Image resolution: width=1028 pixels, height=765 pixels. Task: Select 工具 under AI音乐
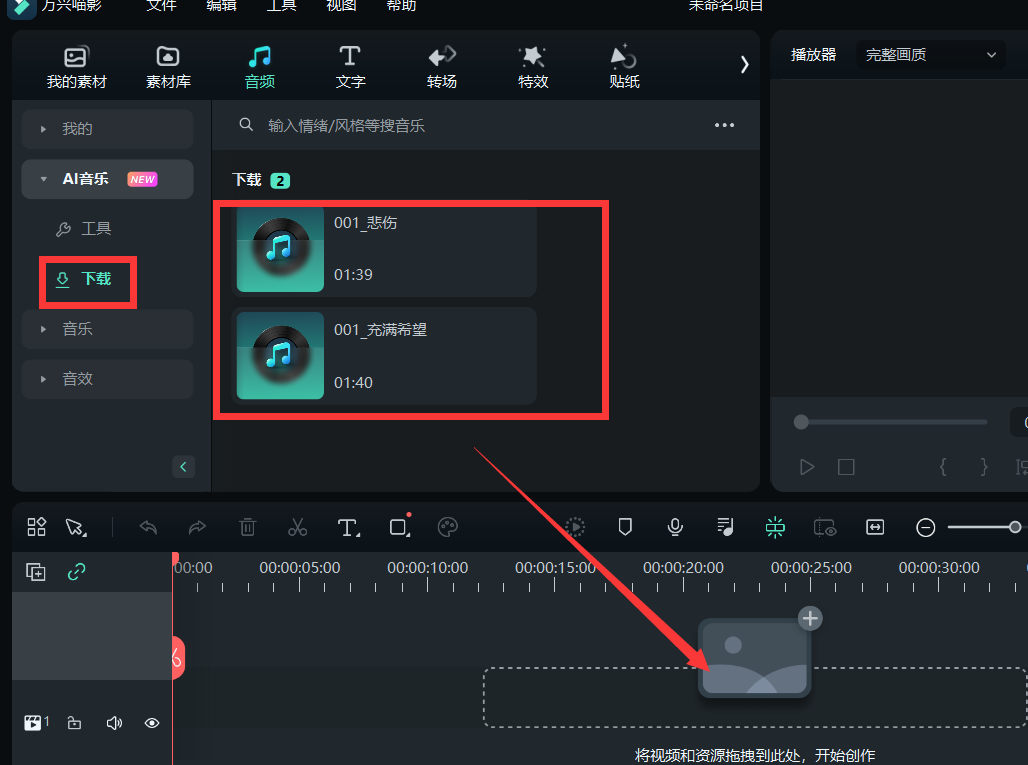84,229
